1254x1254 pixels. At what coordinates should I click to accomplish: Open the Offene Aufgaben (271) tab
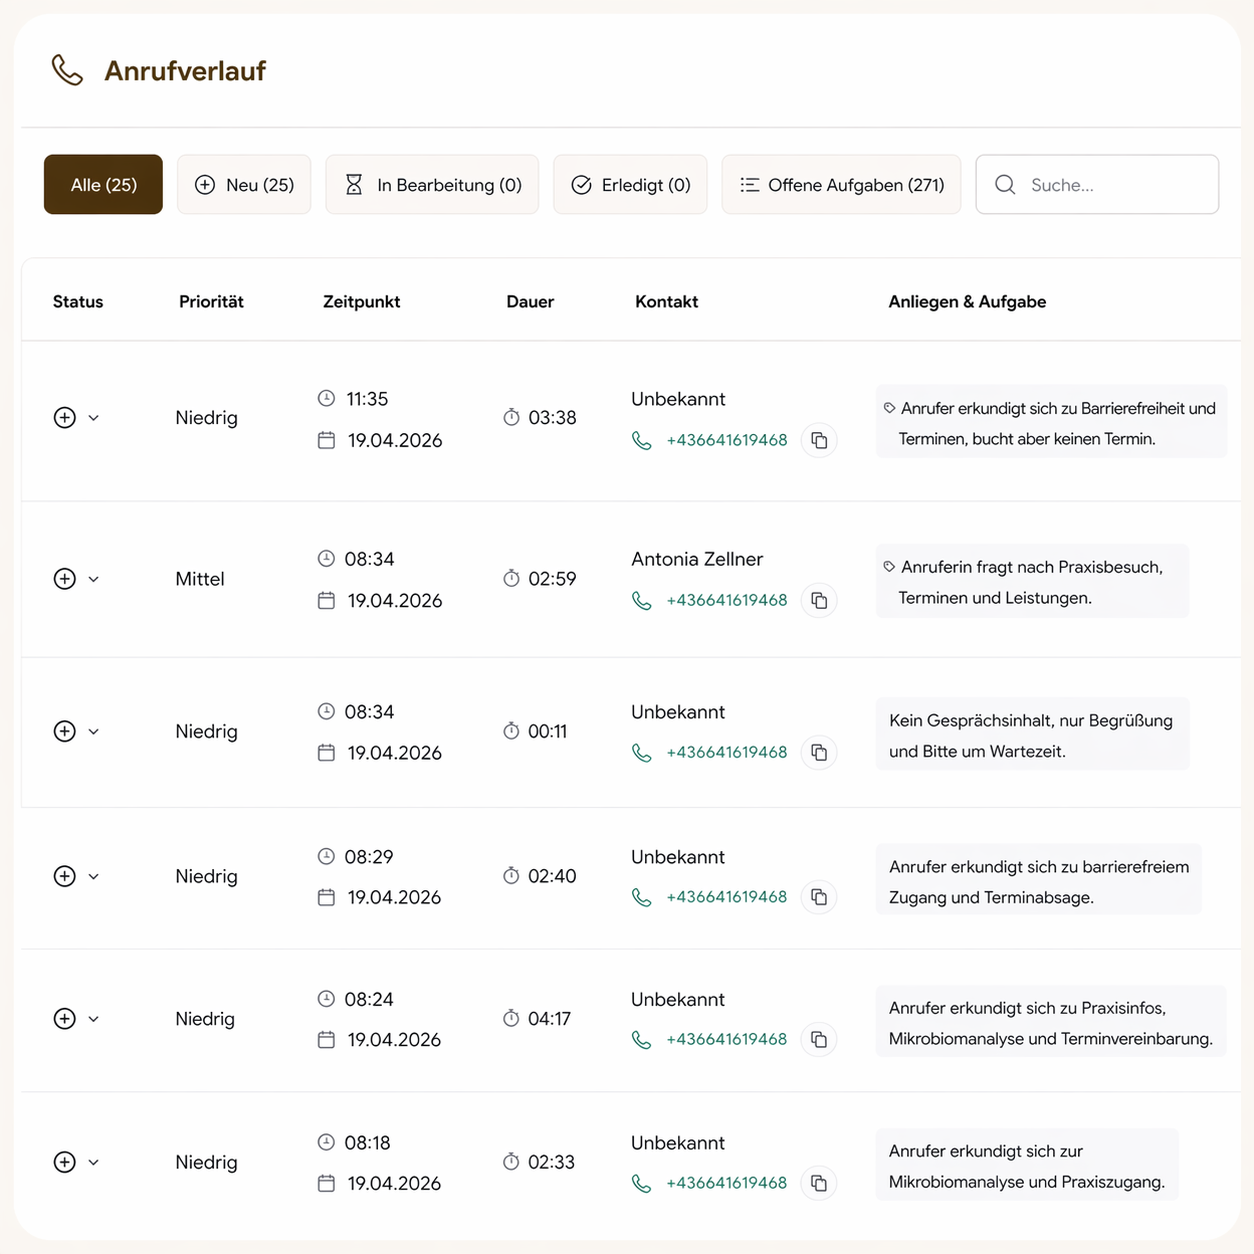click(x=841, y=184)
